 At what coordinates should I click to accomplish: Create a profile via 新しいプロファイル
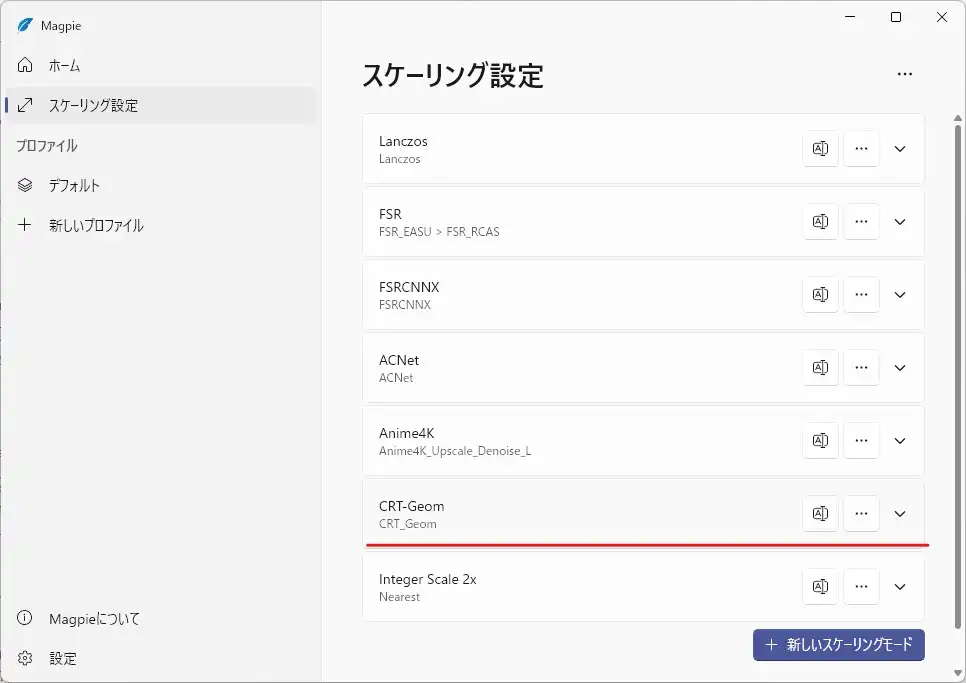(x=96, y=225)
